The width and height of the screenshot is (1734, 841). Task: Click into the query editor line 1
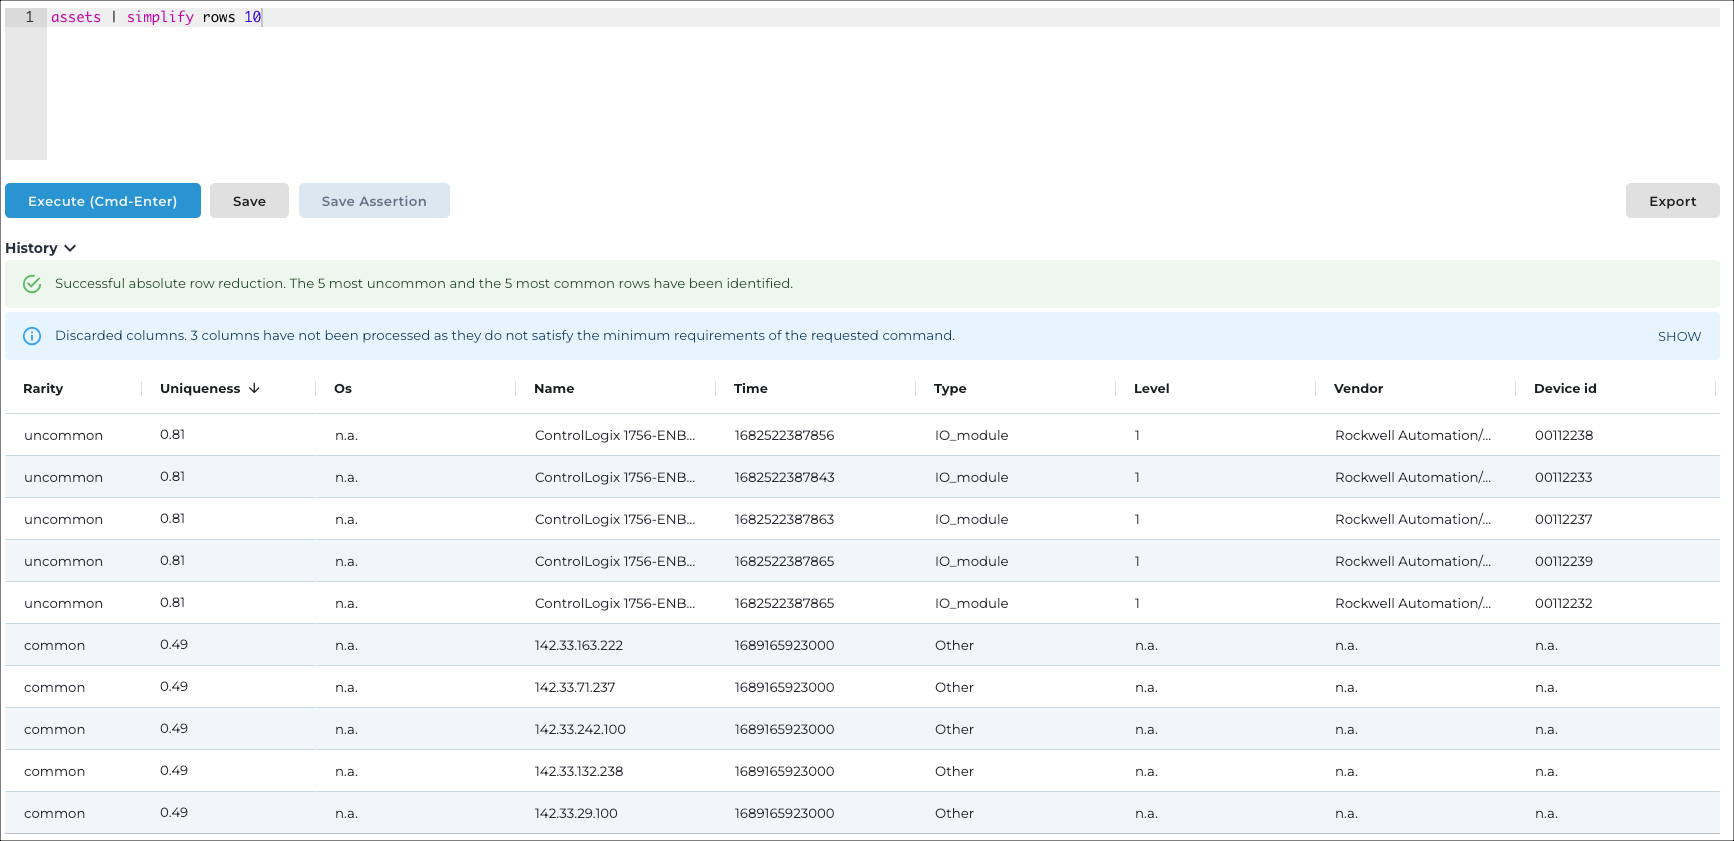pos(883,17)
